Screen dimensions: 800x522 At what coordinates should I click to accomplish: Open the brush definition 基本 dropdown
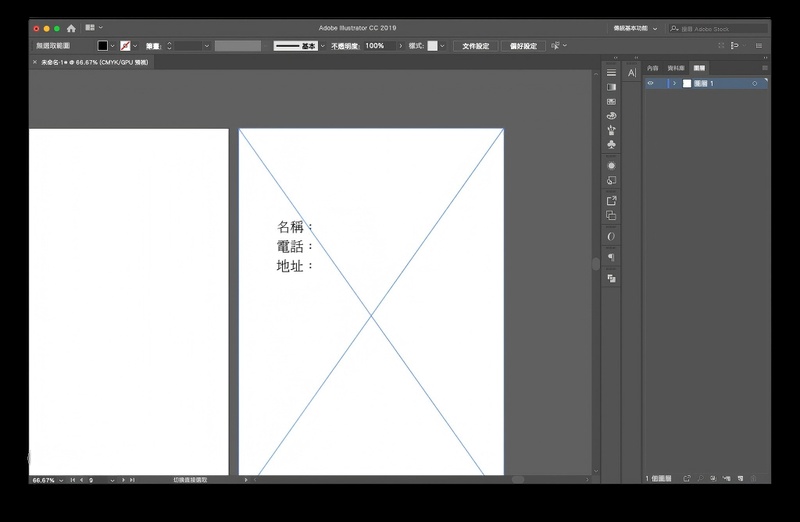click(322, 46)
